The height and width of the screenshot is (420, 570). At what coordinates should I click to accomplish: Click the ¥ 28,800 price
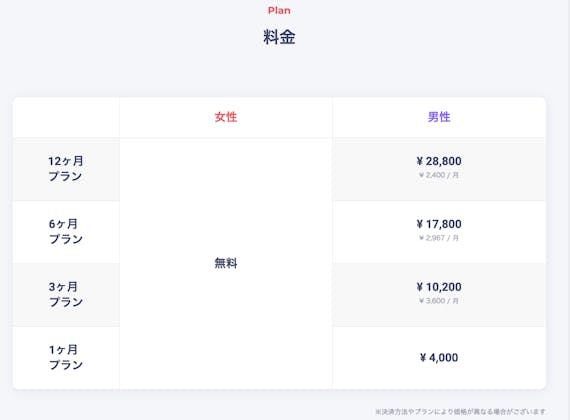tap(439, 161)
